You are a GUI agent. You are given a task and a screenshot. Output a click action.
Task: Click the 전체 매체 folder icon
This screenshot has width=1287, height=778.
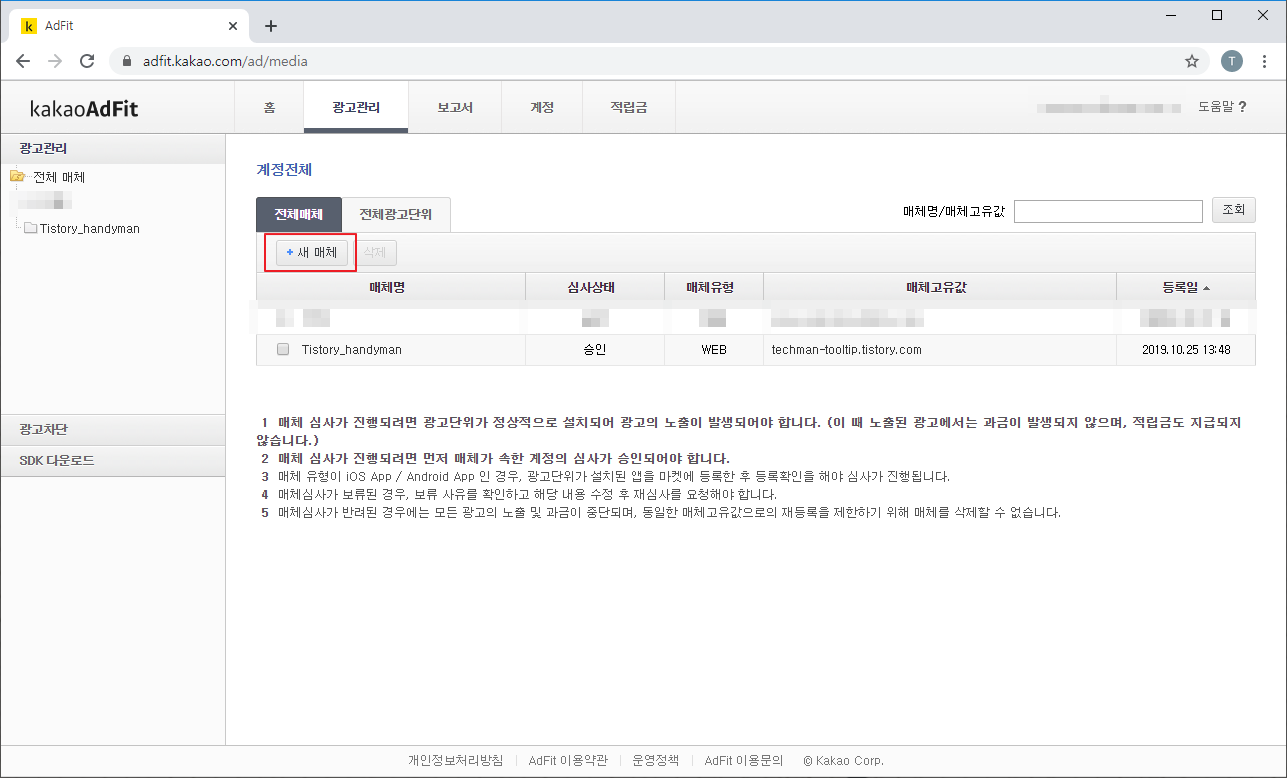click(x=17, y=177)
